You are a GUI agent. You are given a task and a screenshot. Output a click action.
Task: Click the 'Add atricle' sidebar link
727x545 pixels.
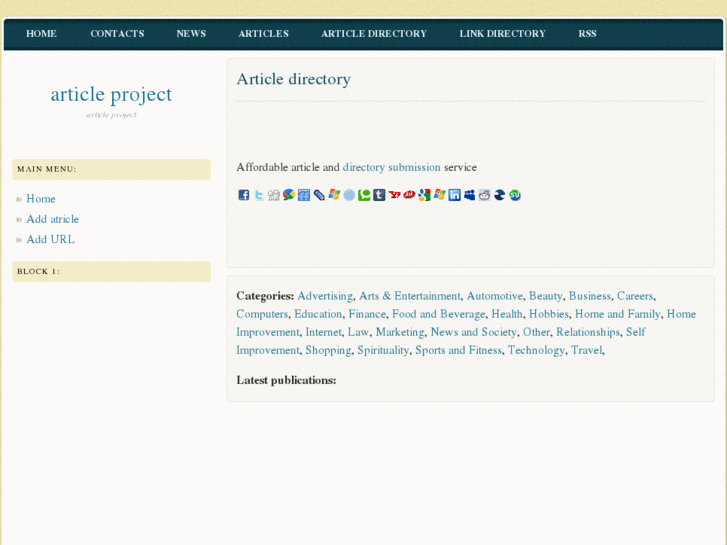pyautogui.click(x=52, y=219)
